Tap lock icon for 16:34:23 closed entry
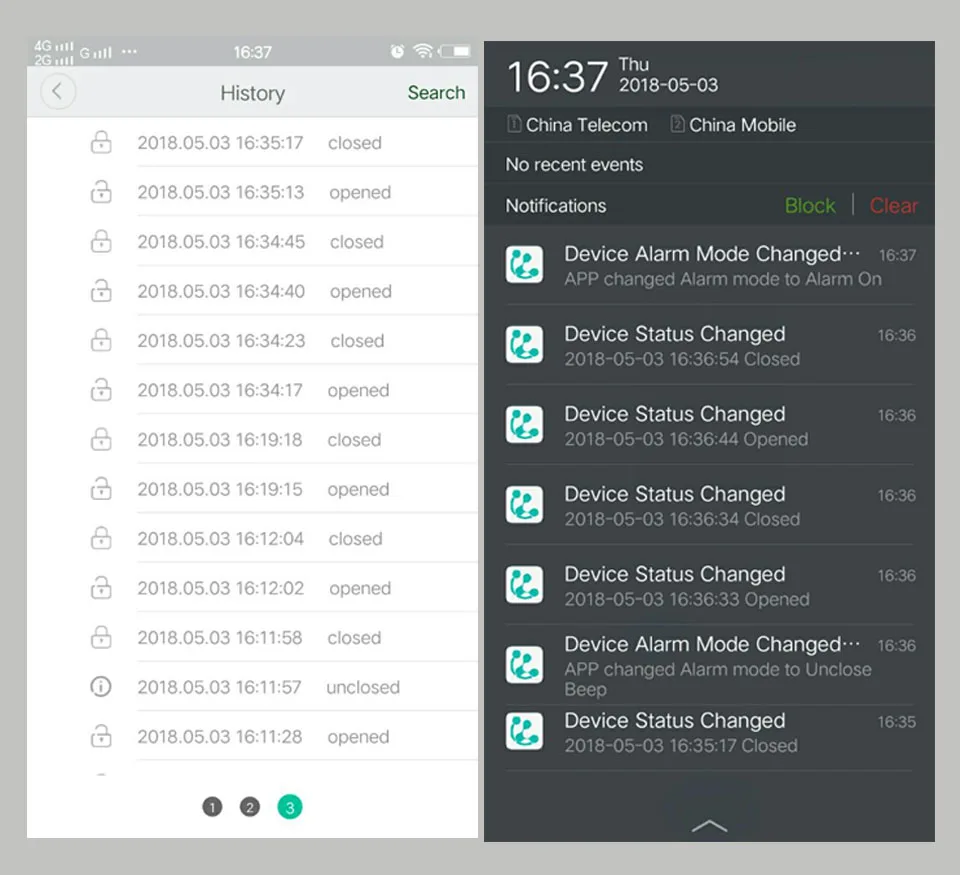The height and width of the screenshot is (875, 960). coord(101,340)
